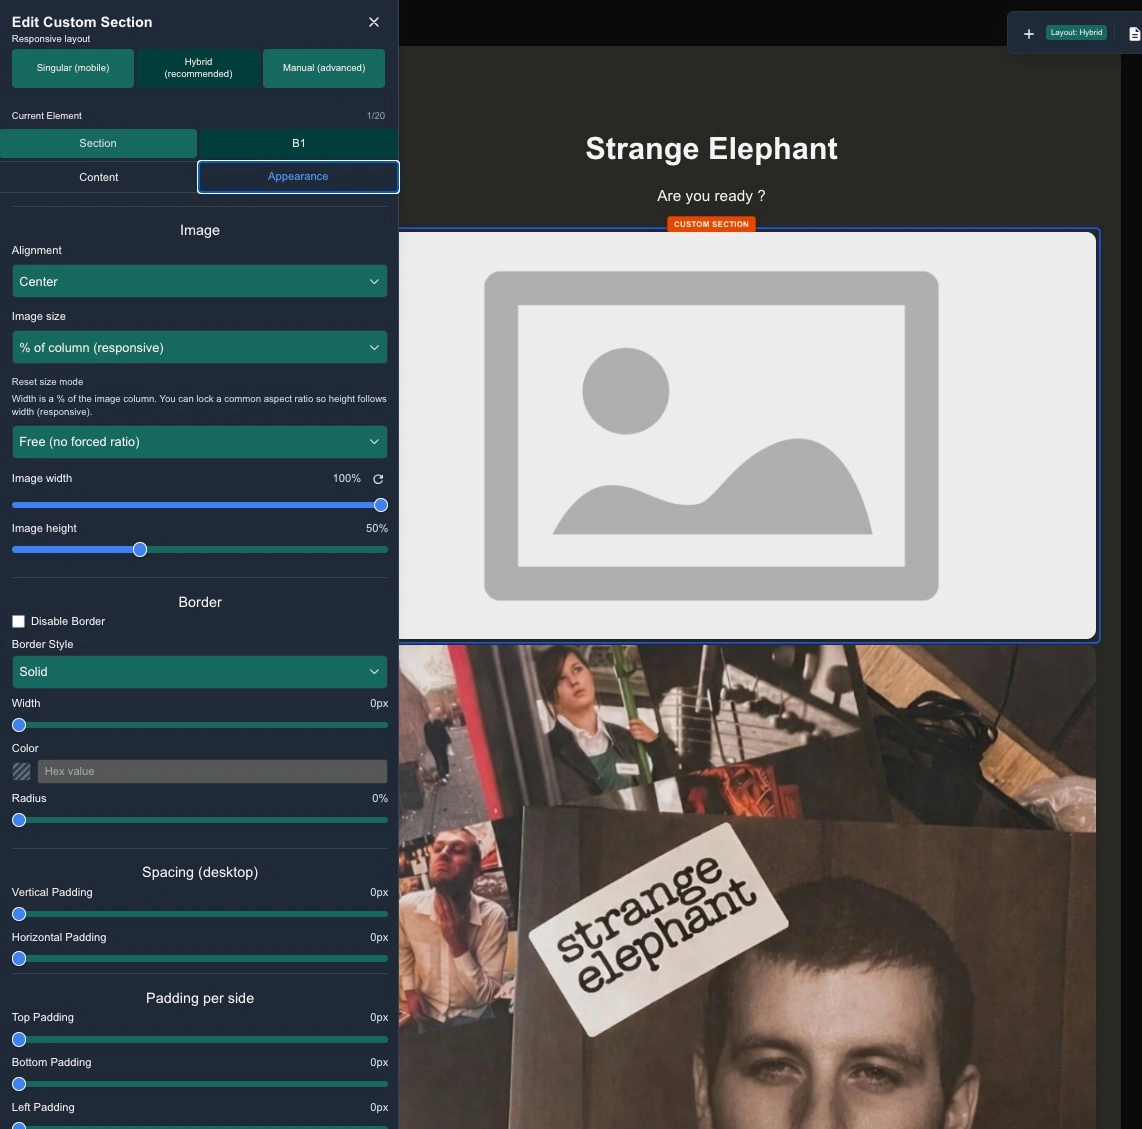Click the image placeholder in custom section
Image resolution: width=1142 pixels, height=1129 pixels.
[711, 436]
